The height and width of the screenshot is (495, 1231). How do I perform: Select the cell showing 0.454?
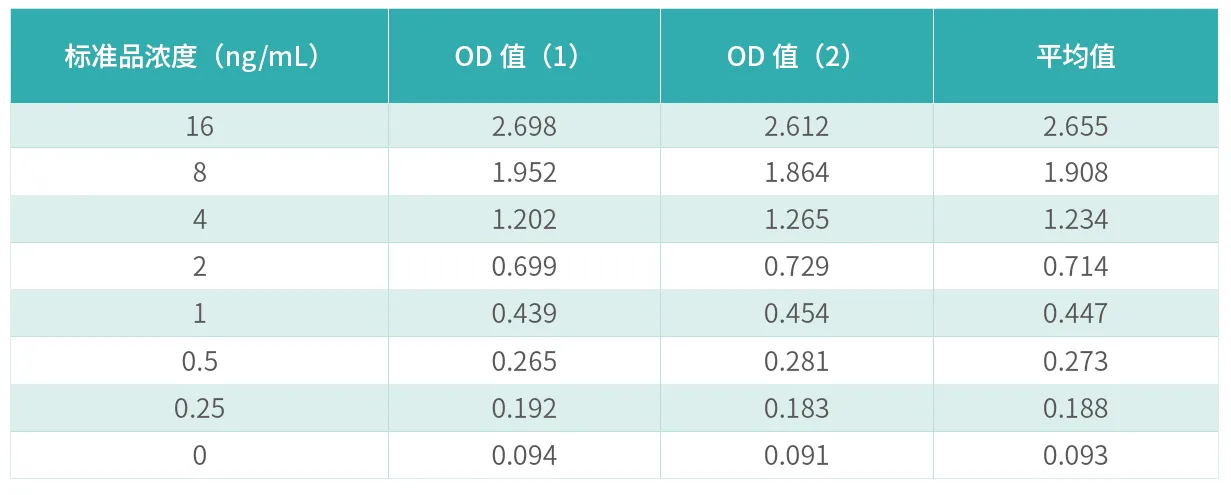[x=797, y=314]
